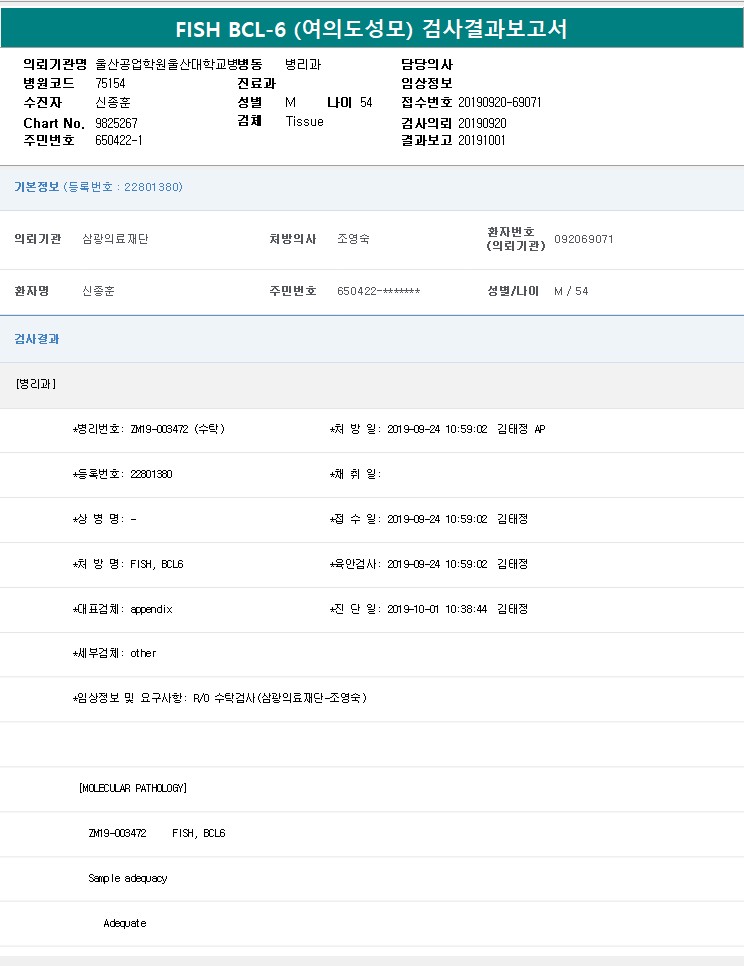The height and width of the screenshot is (966, 744).
Task: Click the hospital code value 75154
Action: point(110,83)
